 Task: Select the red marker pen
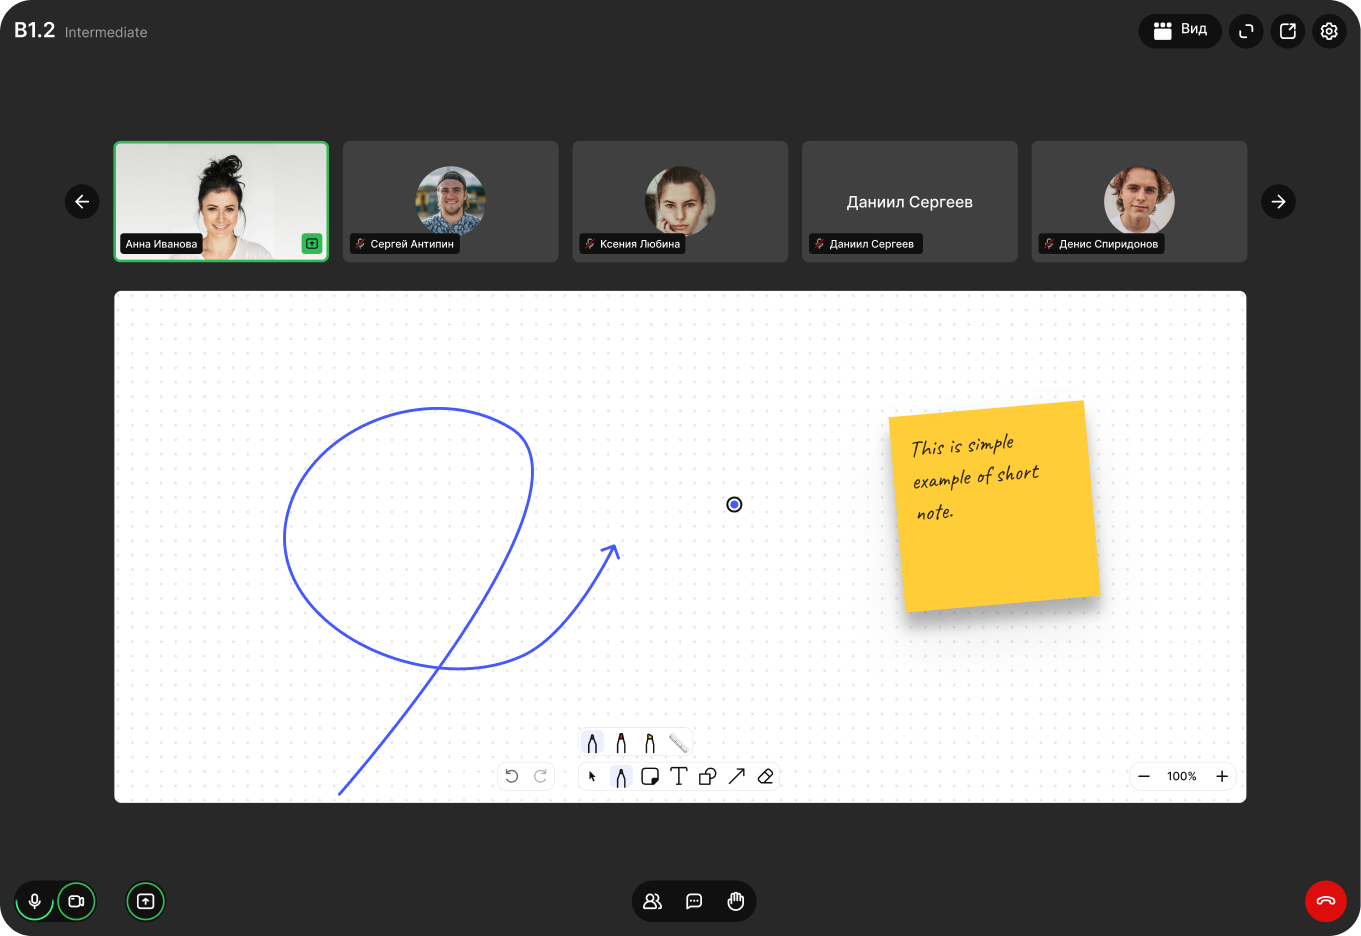tap(621, 743)
